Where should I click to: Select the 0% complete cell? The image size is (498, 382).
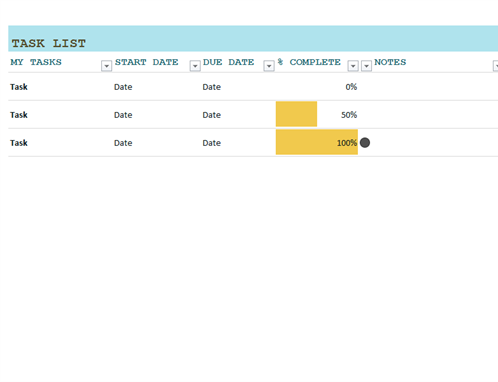(317, 87)
